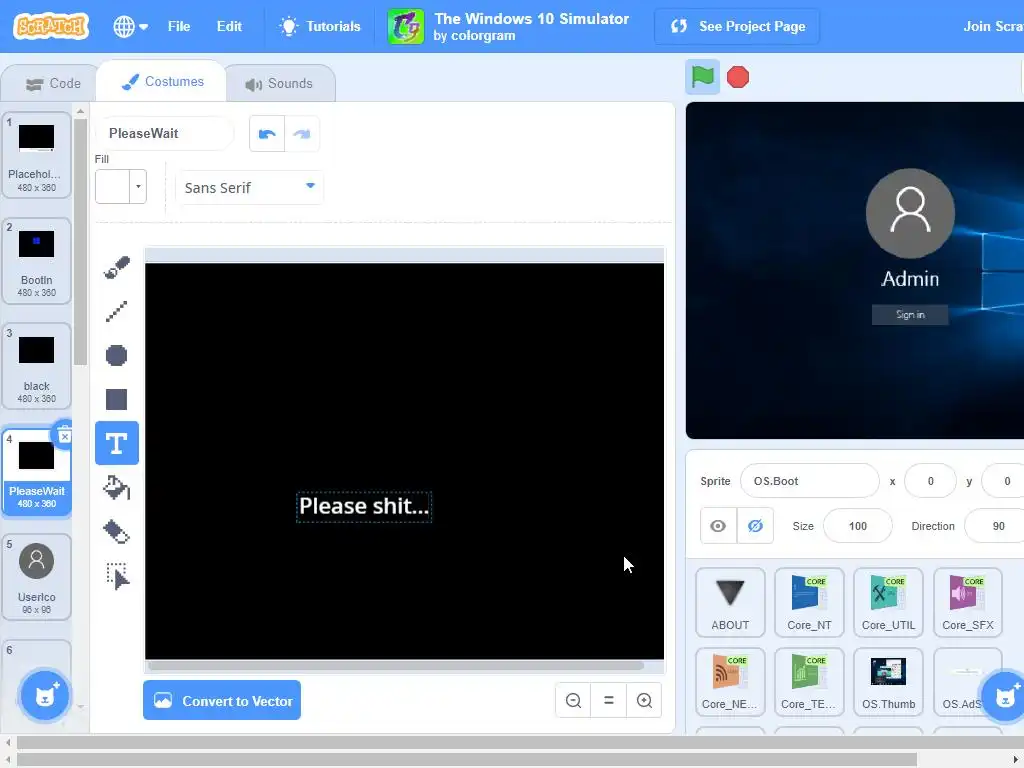Image resolution: width=1024 pixels, height=768 pixels.
Task: Click the canvas horizontal scrollbar
Action: click(x=396, y=665)
